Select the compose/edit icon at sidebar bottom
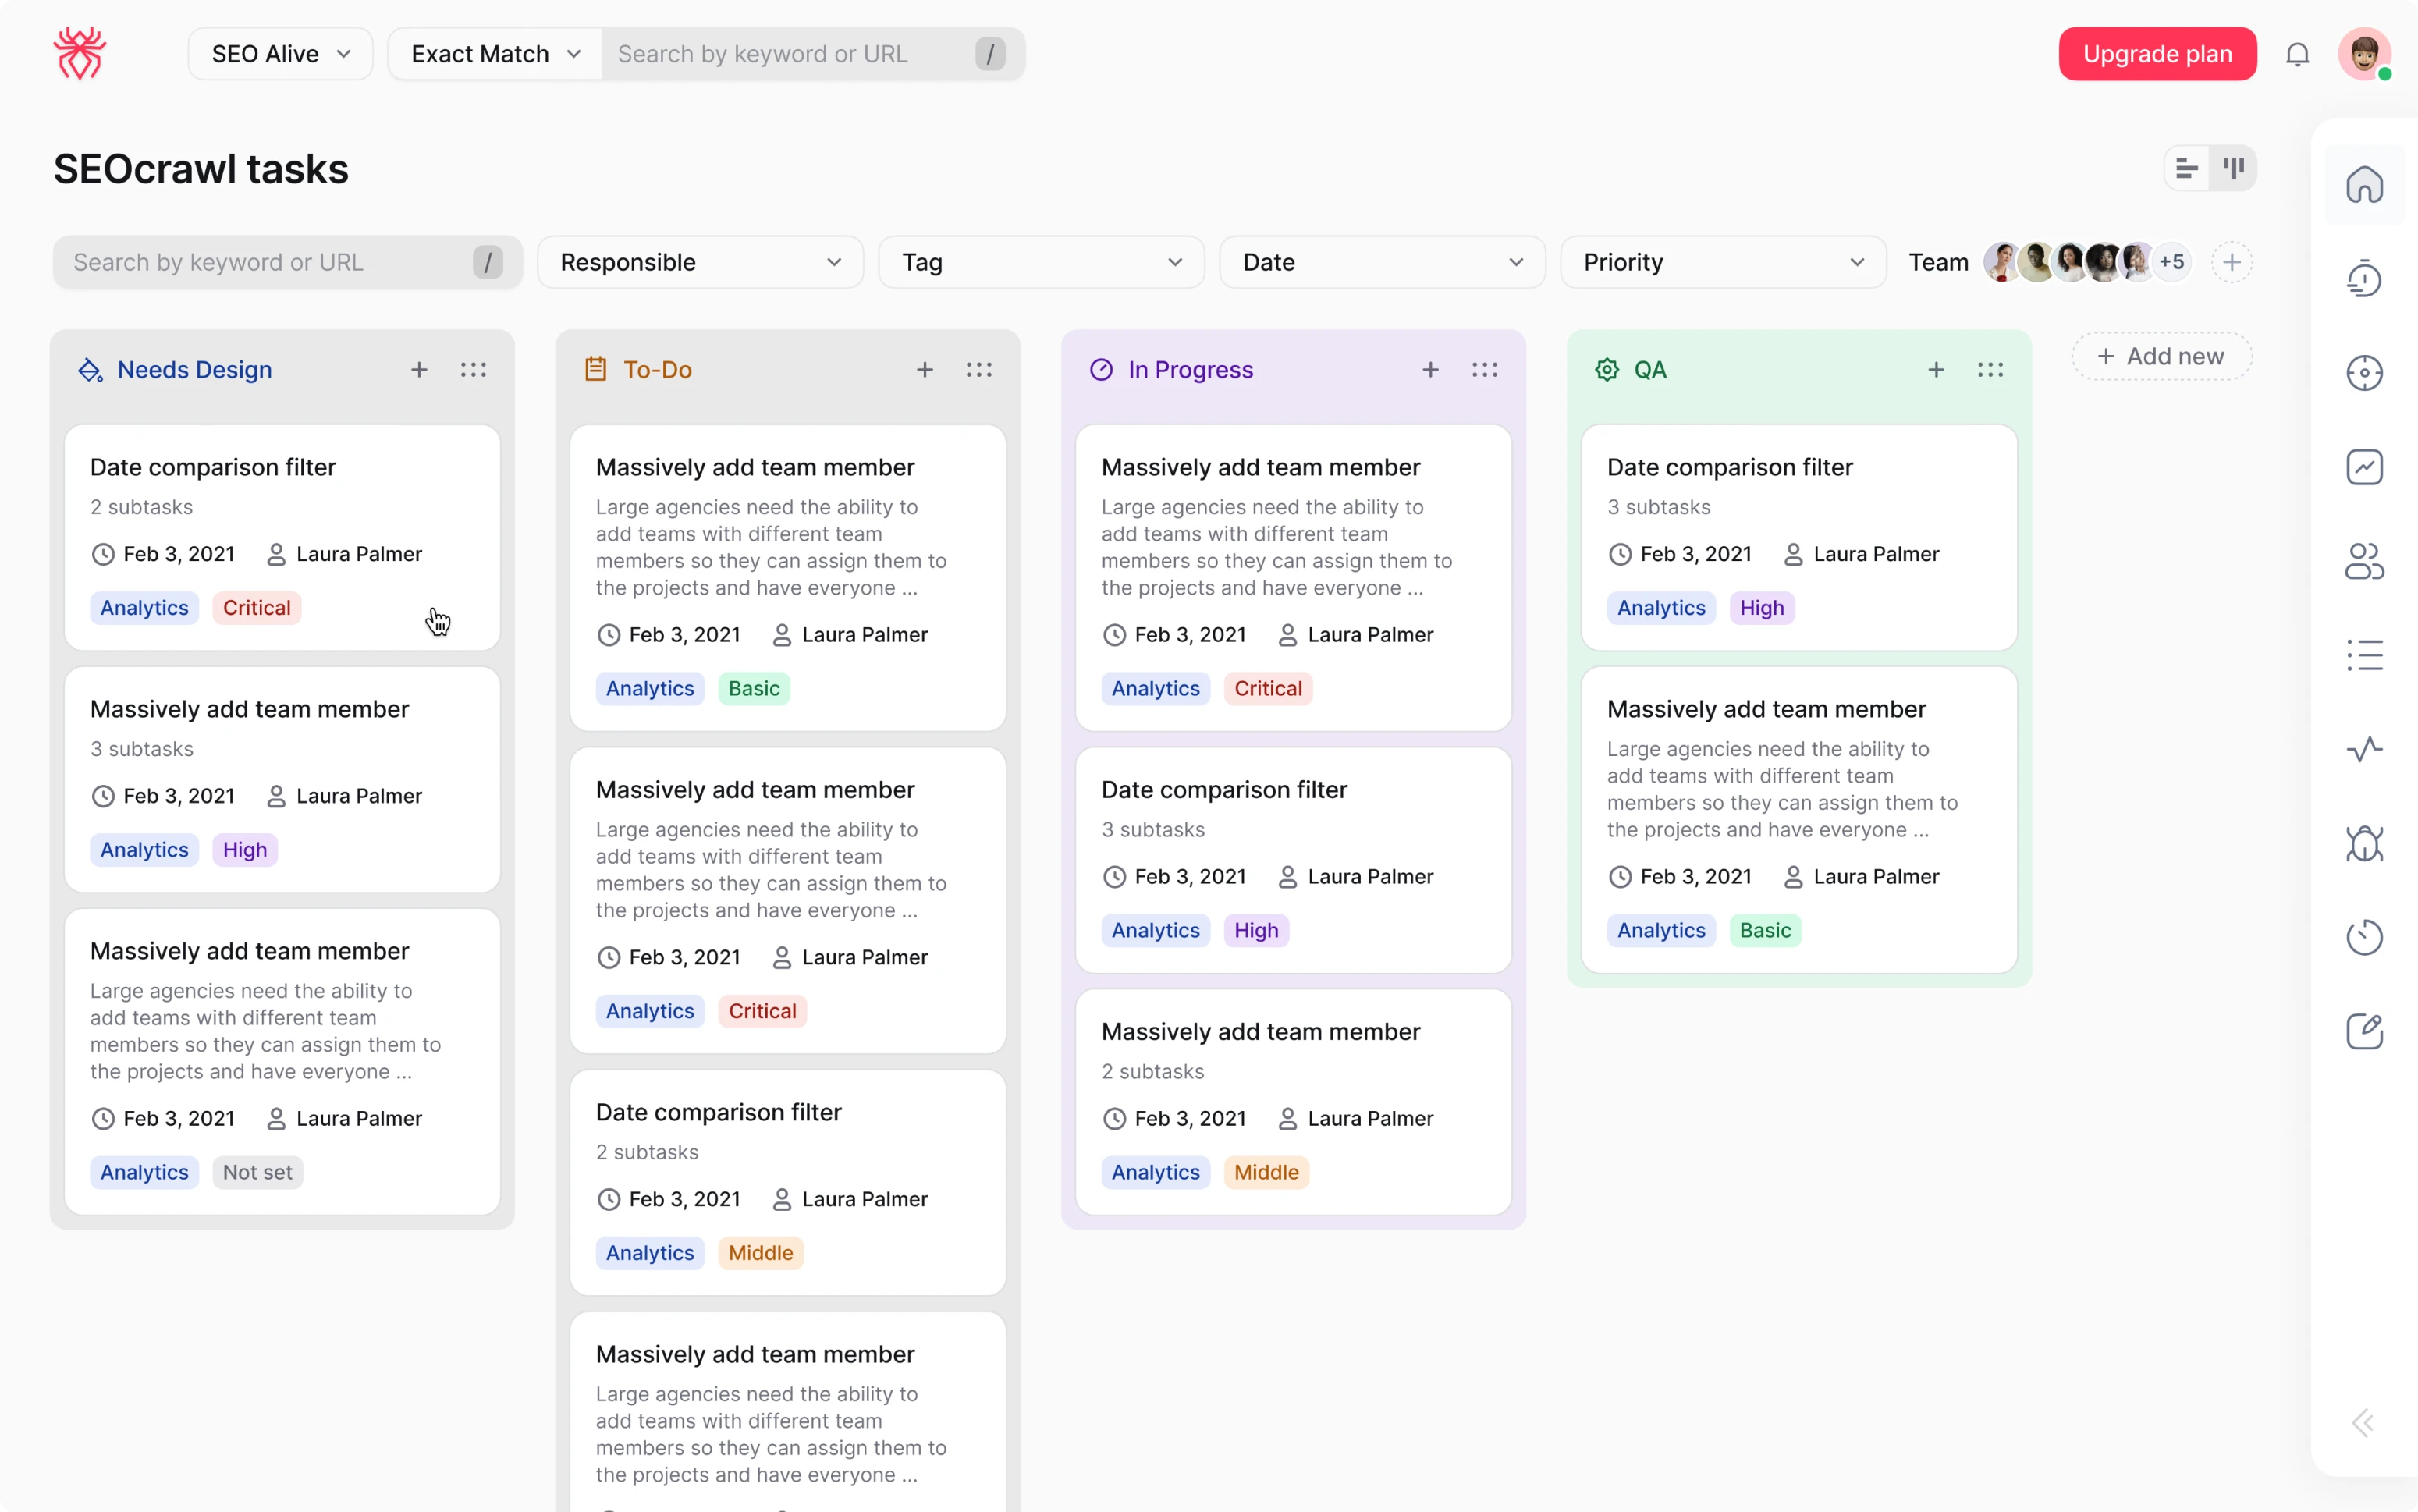 (2364, 1030)
